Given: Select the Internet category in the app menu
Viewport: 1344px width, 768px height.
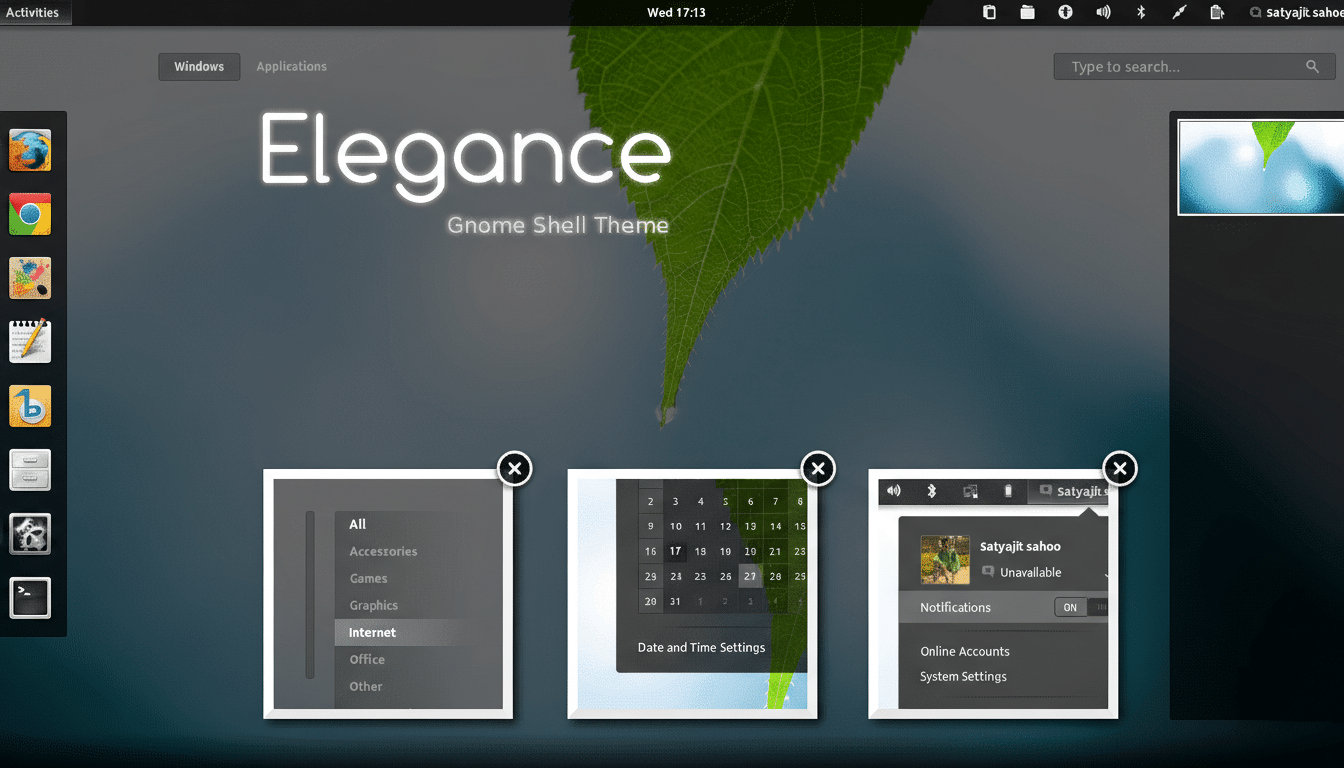Looking at the screenshot, I should point(371,632).
